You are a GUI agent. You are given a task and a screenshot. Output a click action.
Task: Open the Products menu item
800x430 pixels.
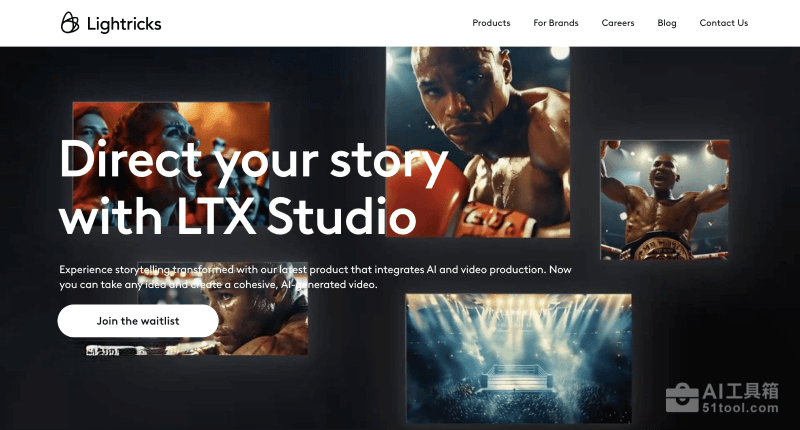coord(491,23)
